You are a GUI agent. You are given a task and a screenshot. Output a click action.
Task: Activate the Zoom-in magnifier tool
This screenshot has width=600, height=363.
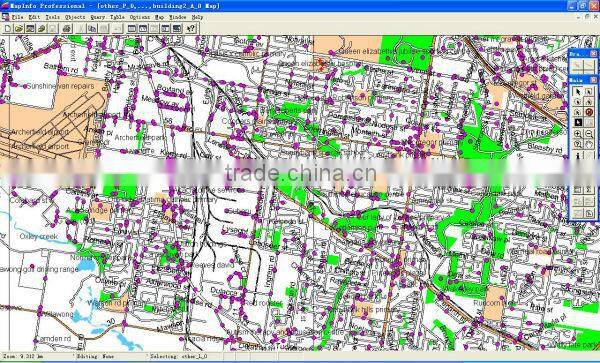(x=578, y=134)
